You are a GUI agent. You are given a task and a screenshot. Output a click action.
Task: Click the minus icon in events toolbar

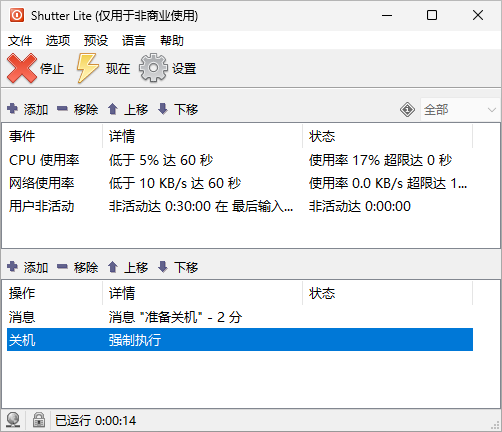62,109
